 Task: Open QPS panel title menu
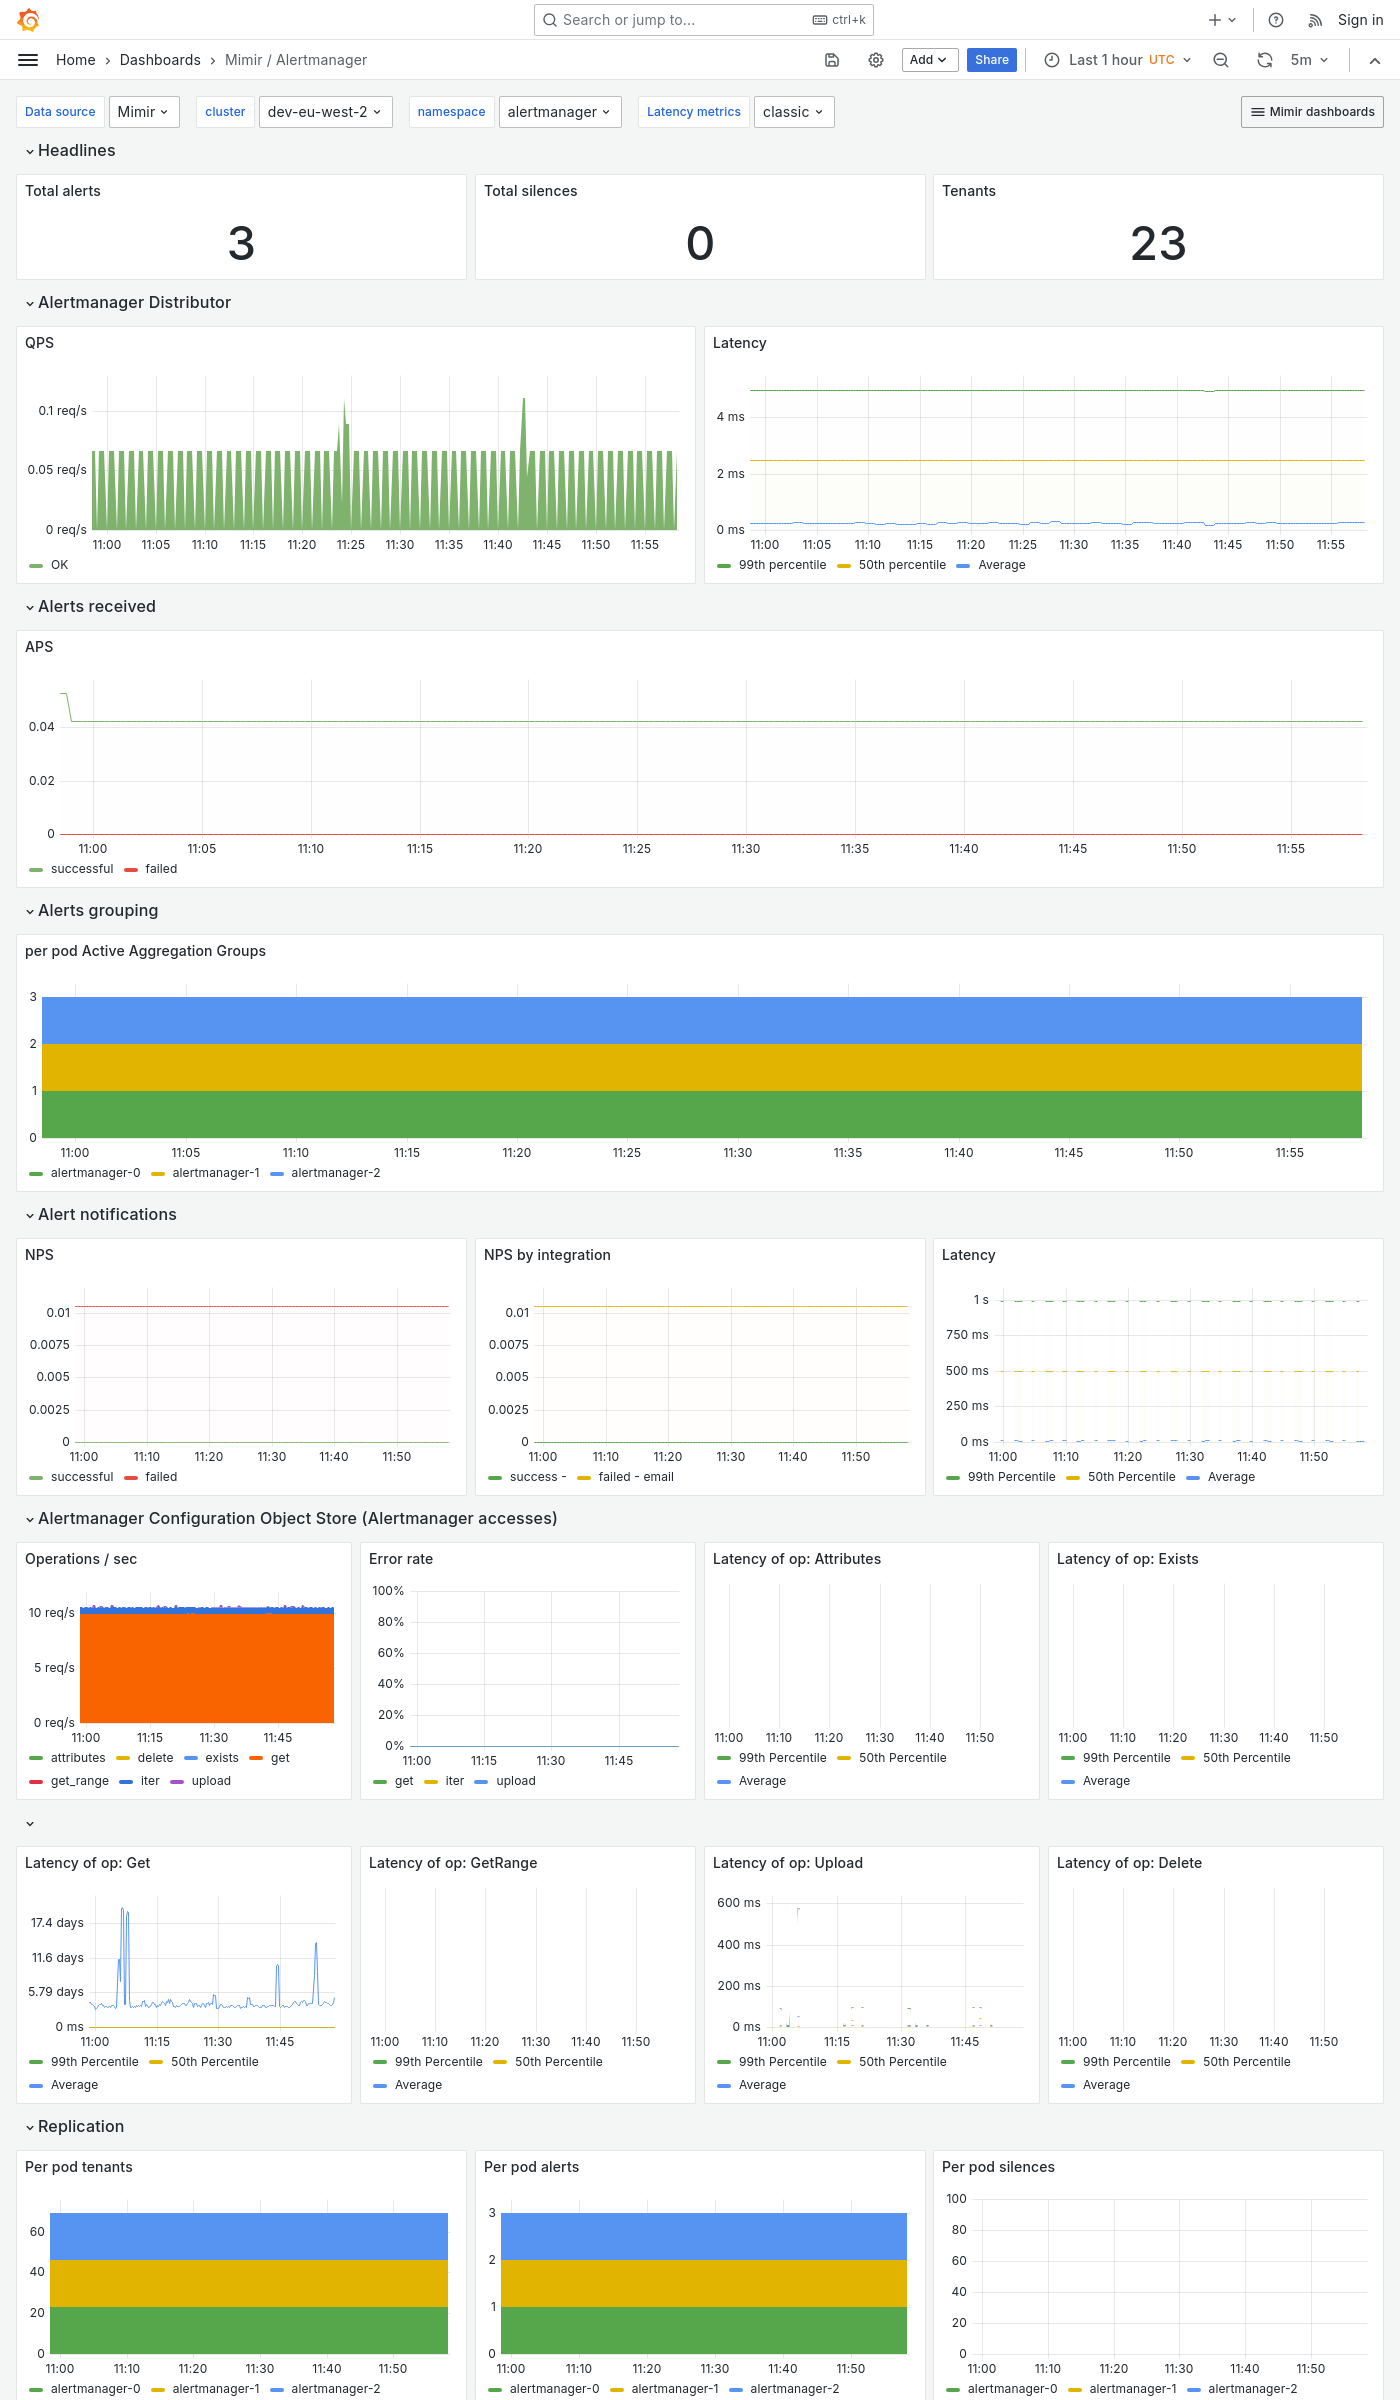pyautogui.click(x=40, y=343)
